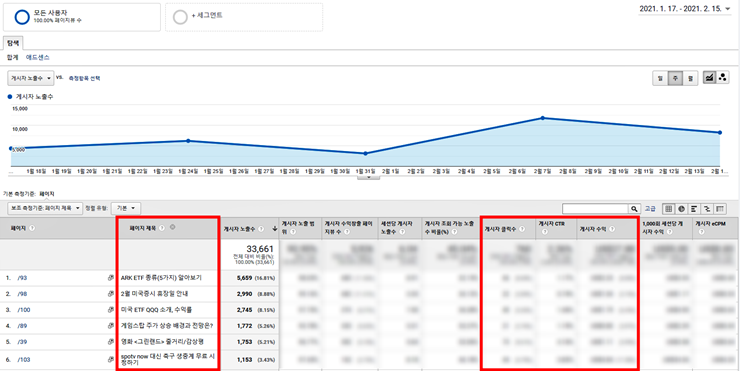Open help icon for 게시자 eCPM column
740x371 pixels.
(701, 232)
